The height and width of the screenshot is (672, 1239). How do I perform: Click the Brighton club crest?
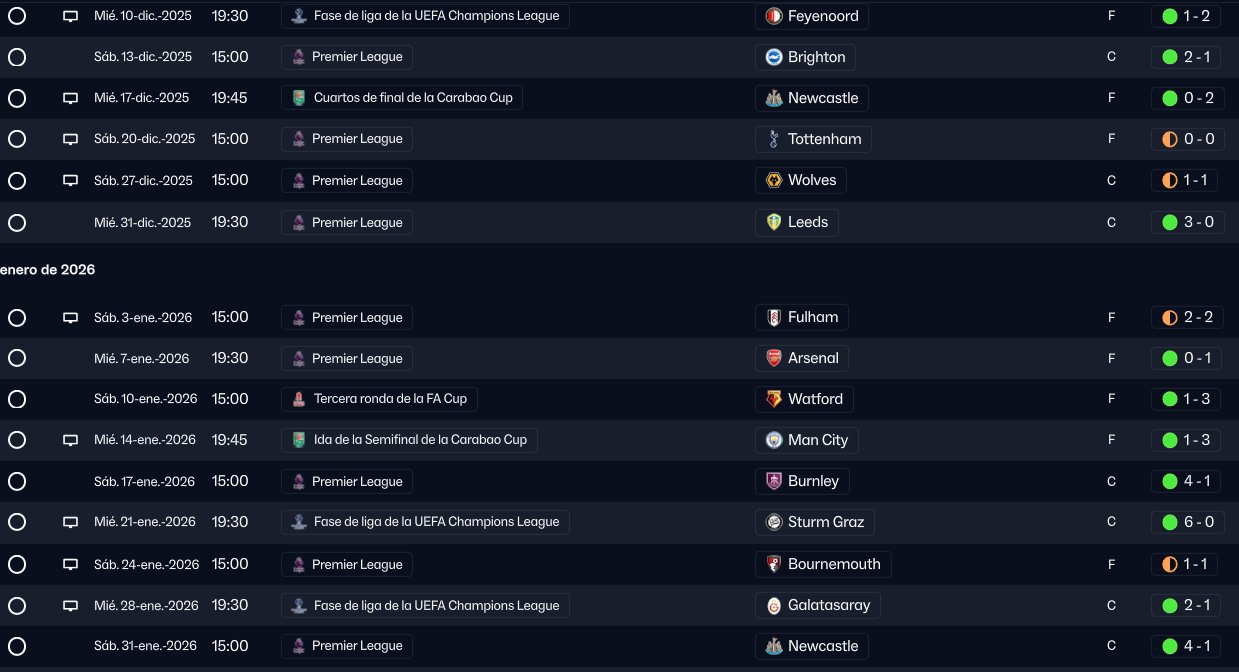pyautogui.click(x=773, y=57)
